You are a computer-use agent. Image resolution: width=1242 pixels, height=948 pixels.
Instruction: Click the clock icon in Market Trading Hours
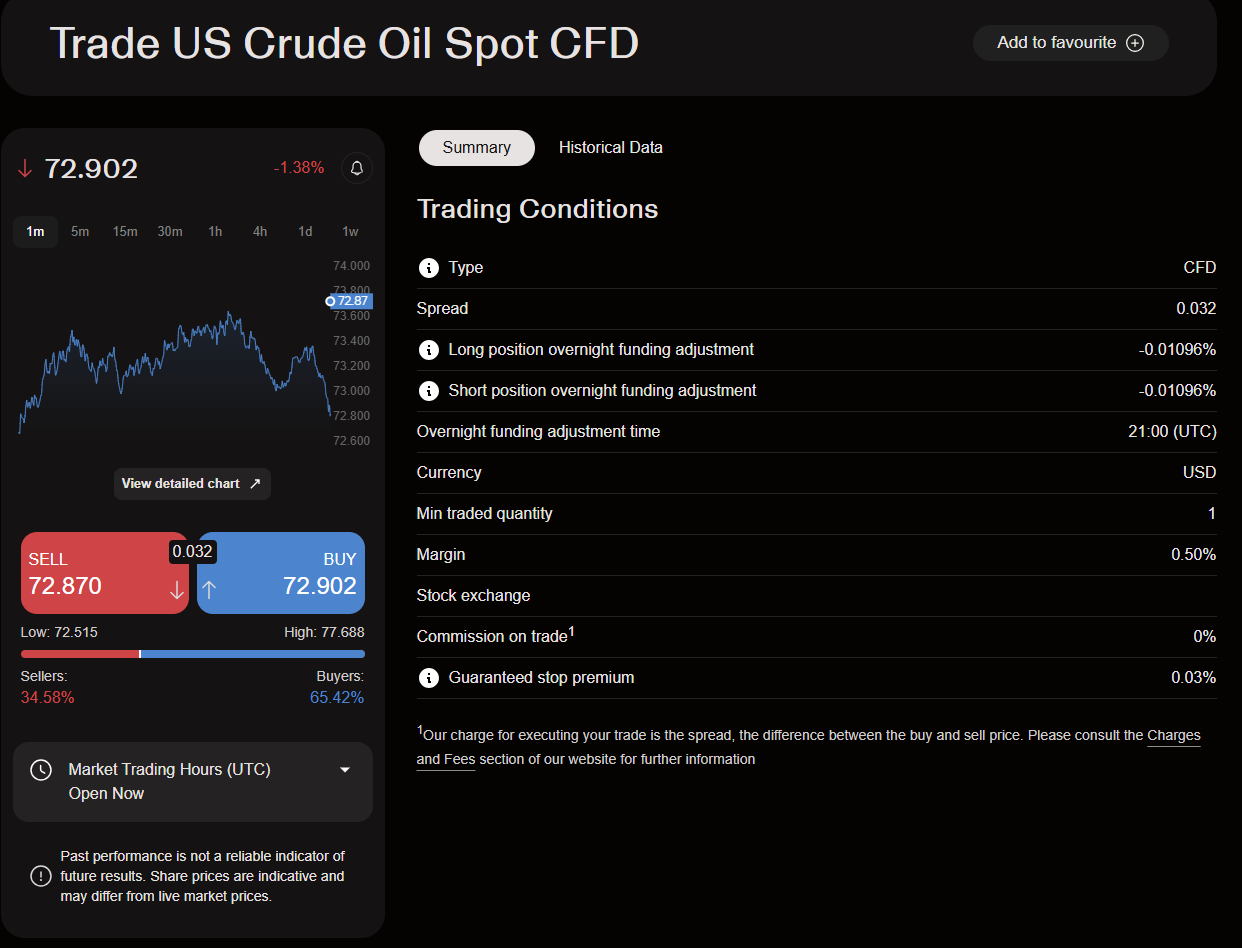click(x=41, y=770)
